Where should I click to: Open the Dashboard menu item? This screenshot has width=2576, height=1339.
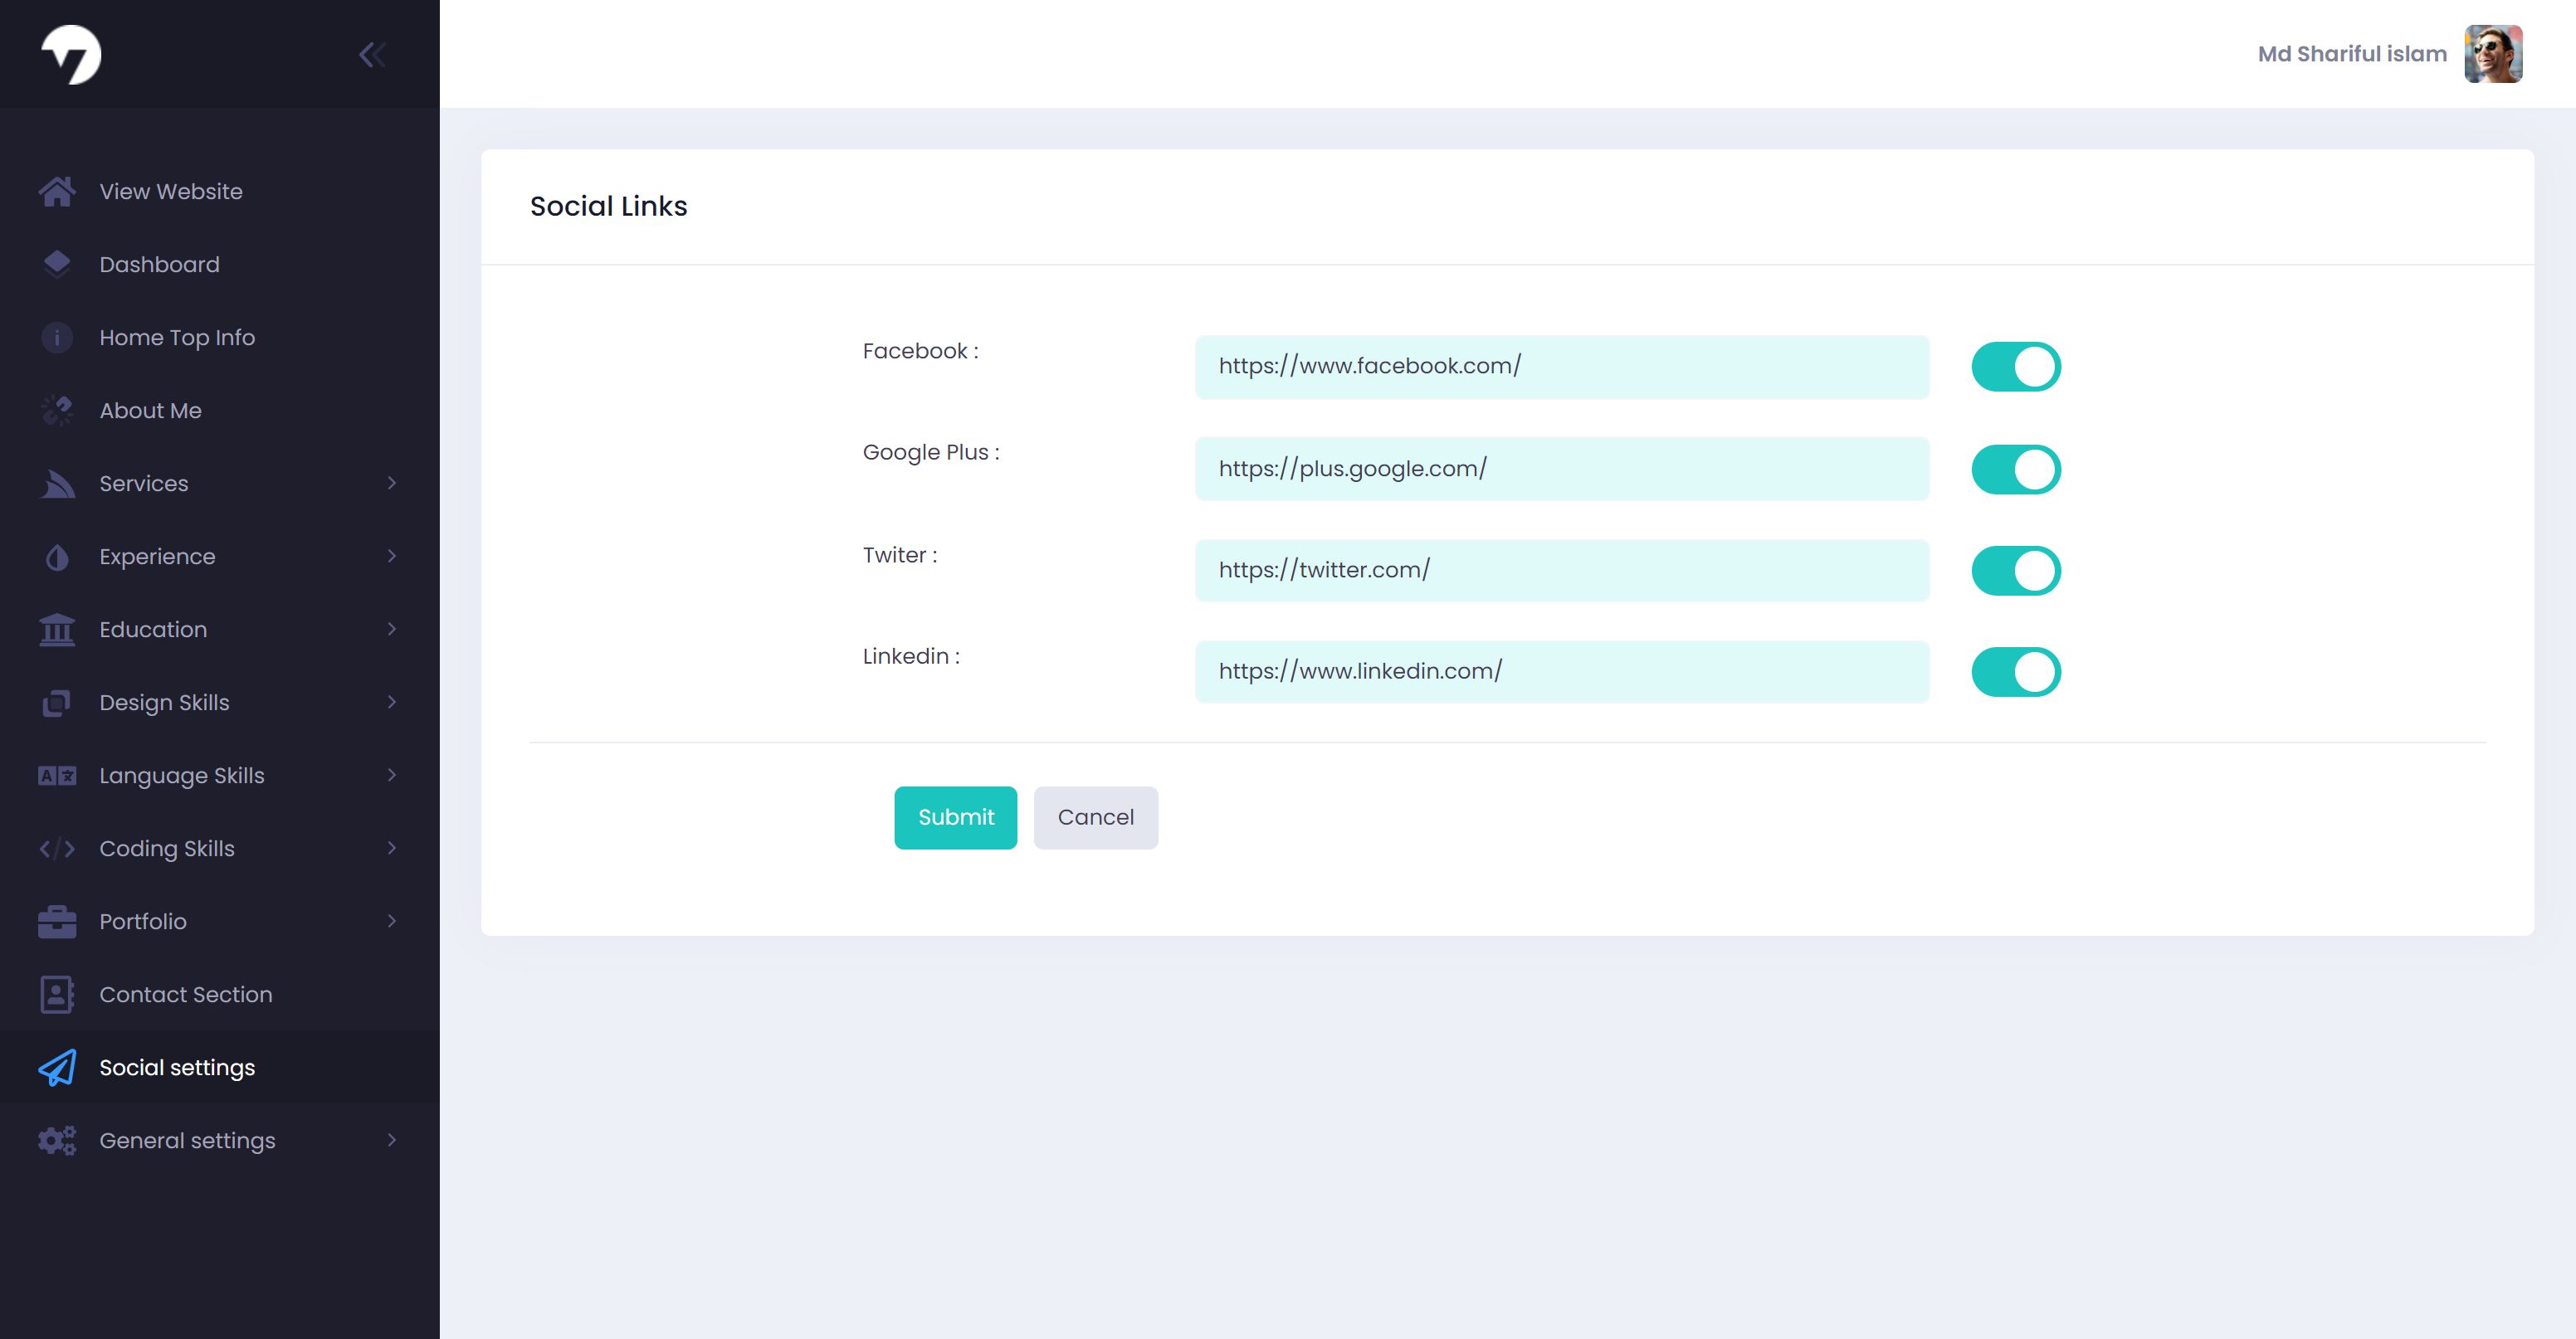159,264
